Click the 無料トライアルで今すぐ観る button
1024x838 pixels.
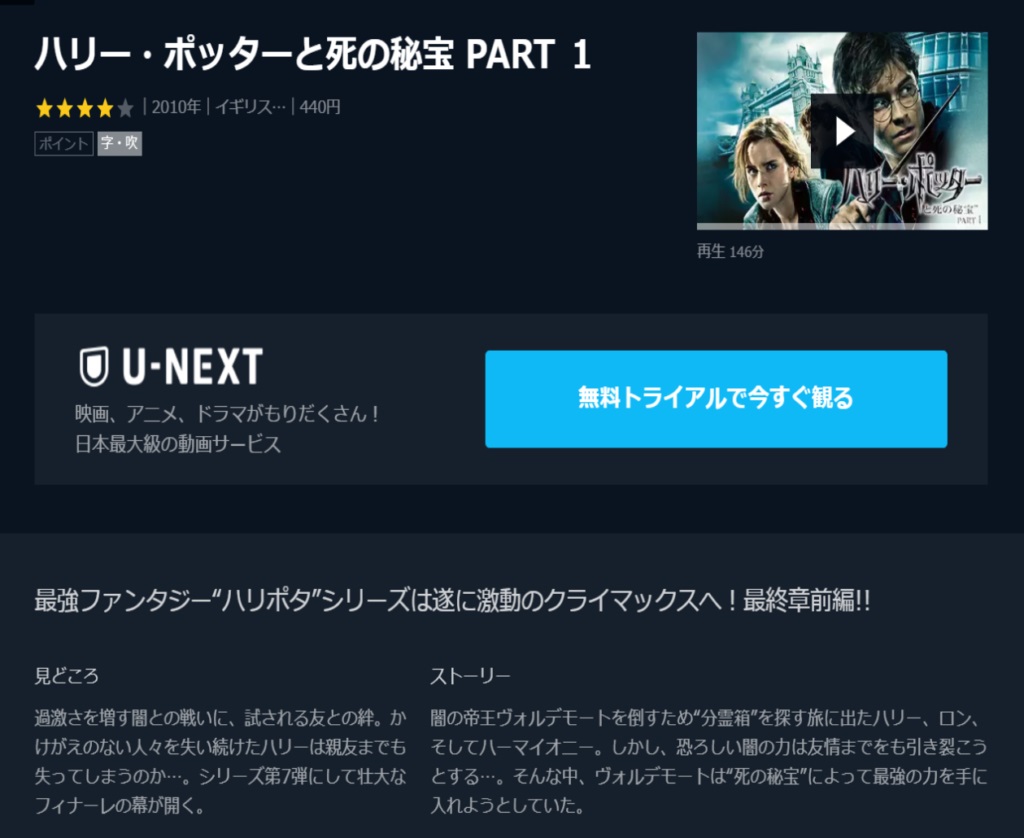[x=716, y=398]
